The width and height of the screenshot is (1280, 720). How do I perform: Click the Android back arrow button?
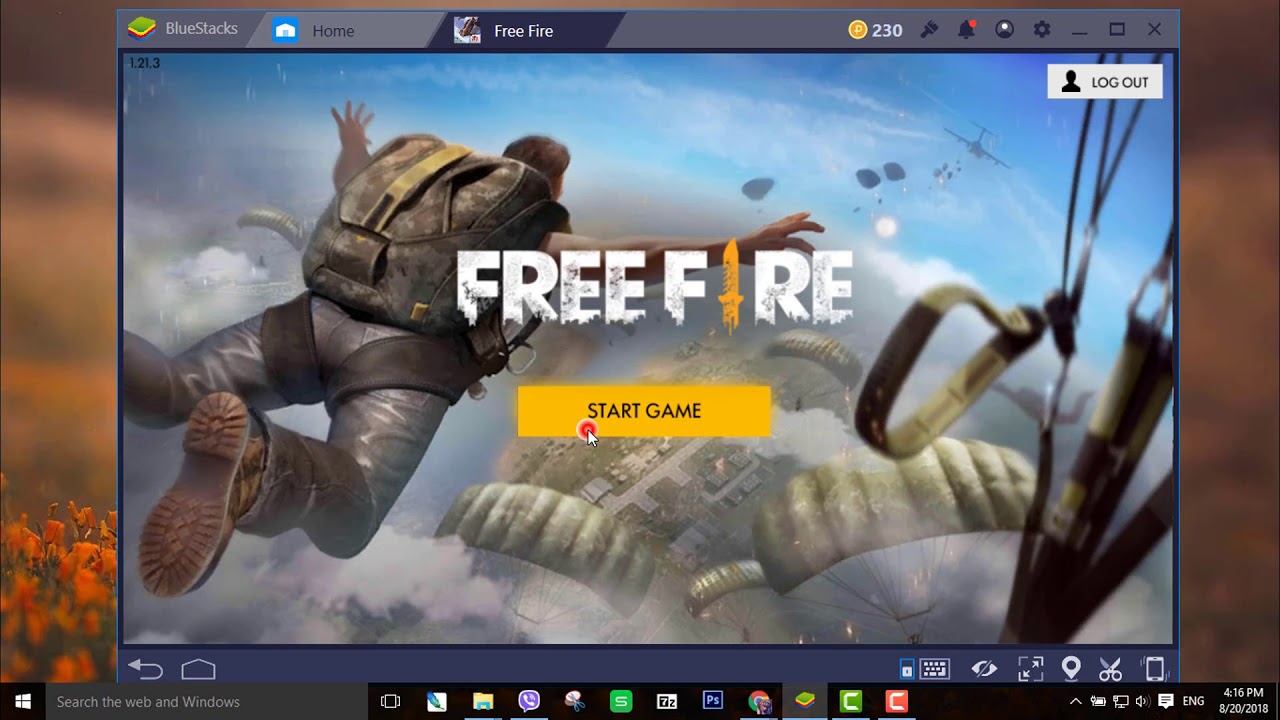[146, 669]
